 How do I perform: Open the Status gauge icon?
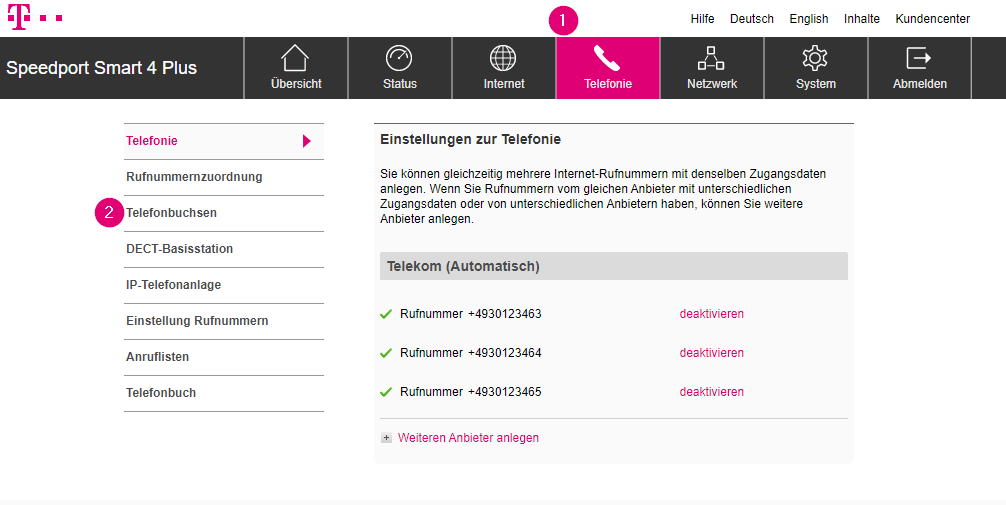tap(399, 58)
